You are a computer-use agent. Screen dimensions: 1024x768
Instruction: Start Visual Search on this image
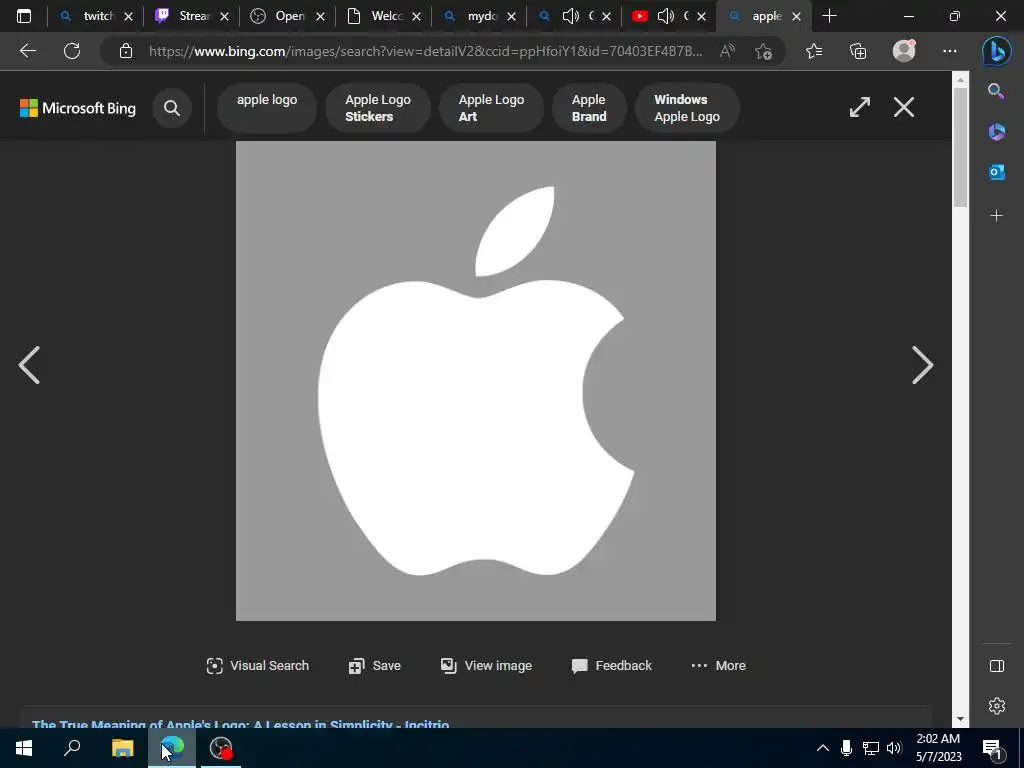(x=257, y=665)
